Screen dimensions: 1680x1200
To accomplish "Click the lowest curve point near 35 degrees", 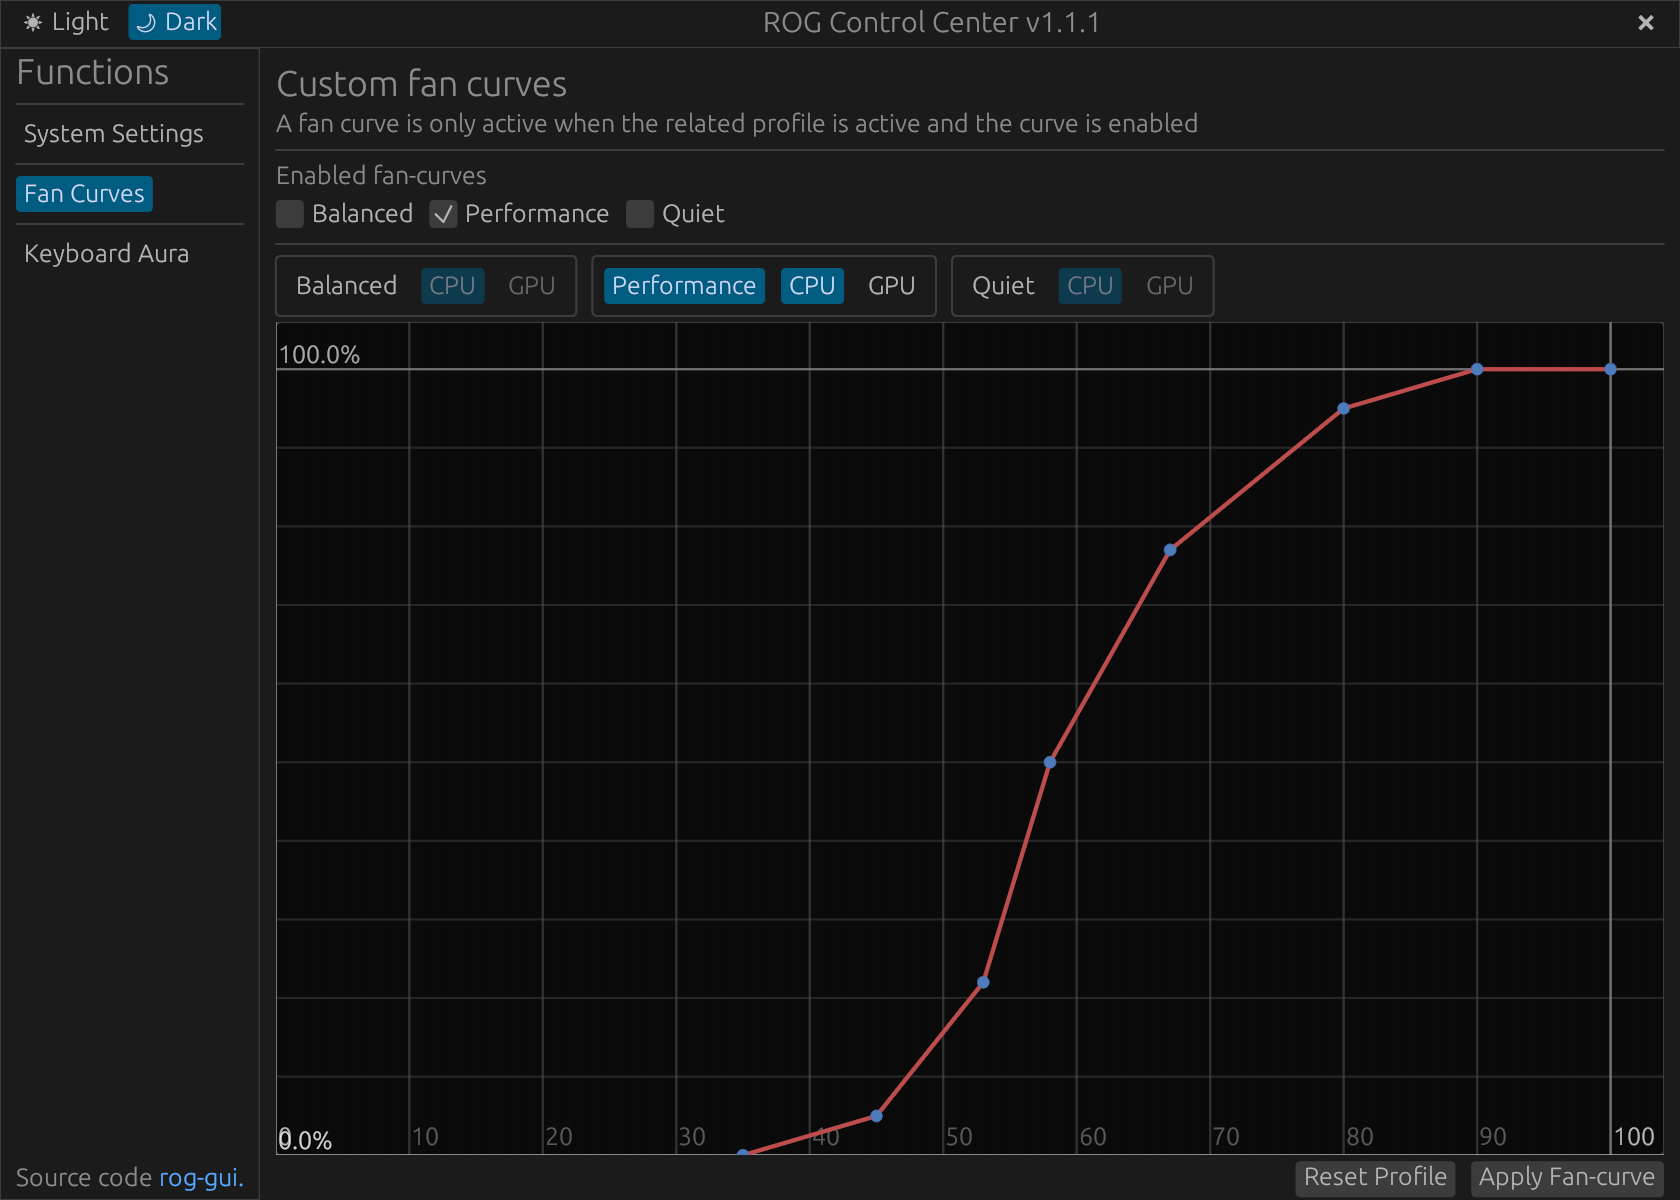I will click(x=743, y=1153).
